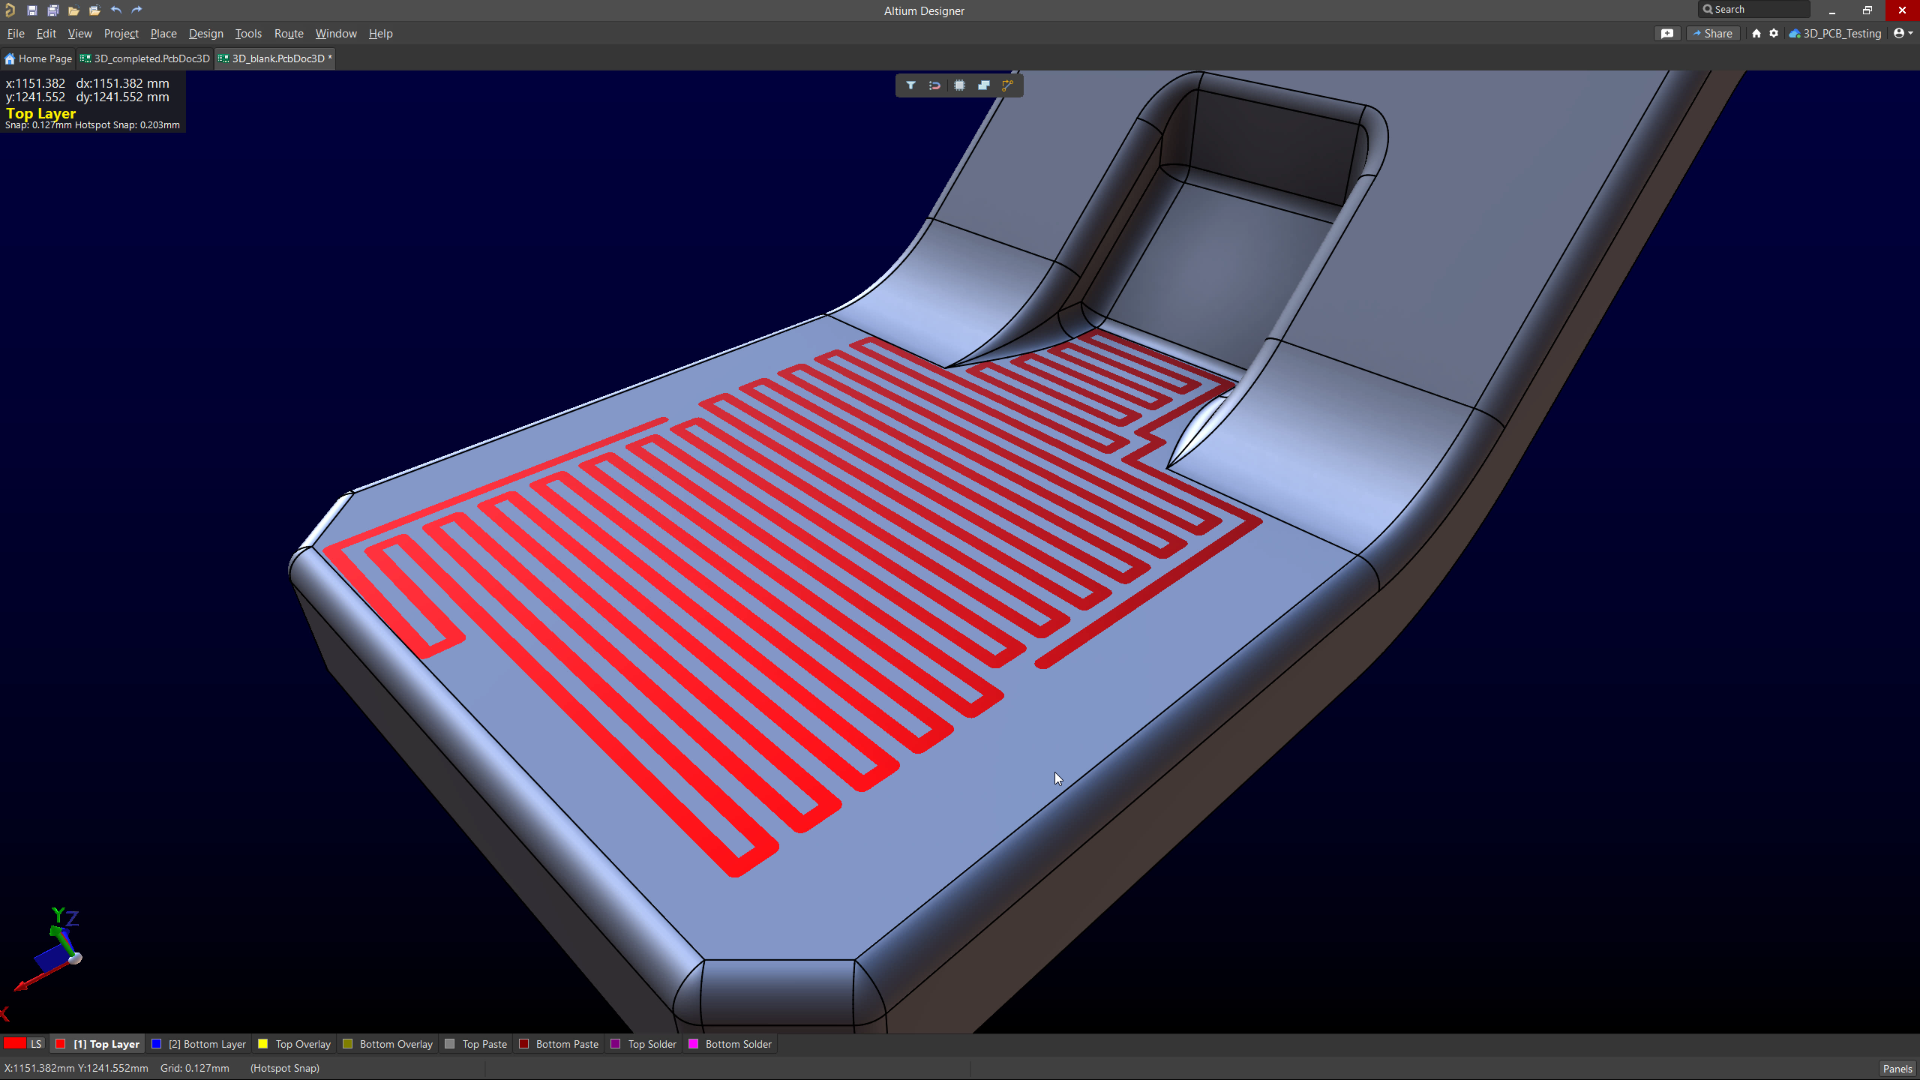
Task: Expand the user account dropdown
Action: pos(1903,34)
